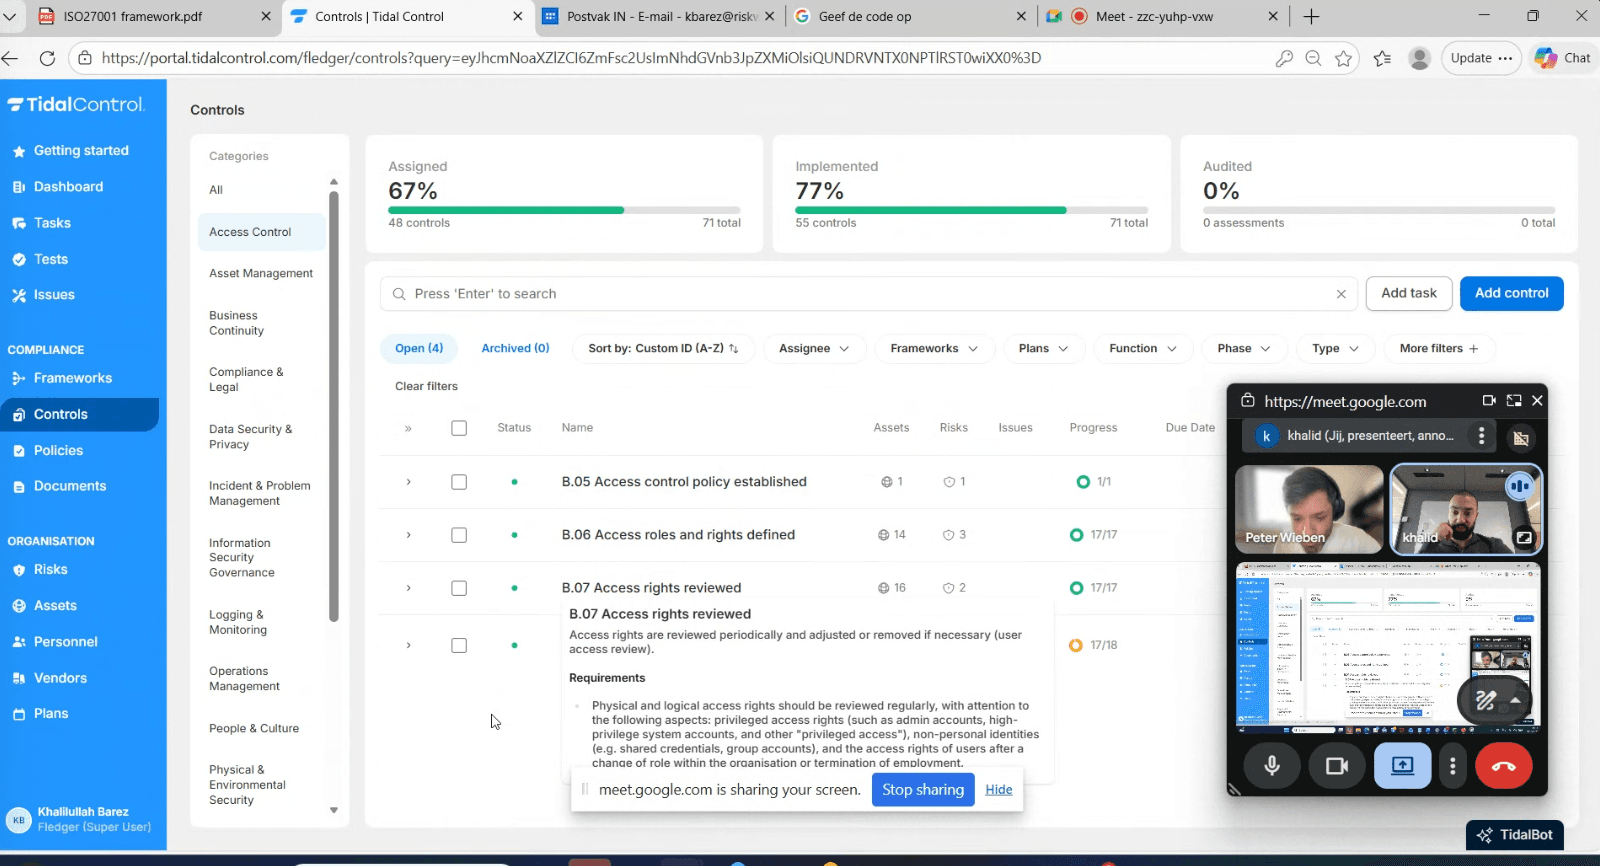Click the controls search input field
The width and height of the screenshot is (1600, 866).
tap(860, 294)
